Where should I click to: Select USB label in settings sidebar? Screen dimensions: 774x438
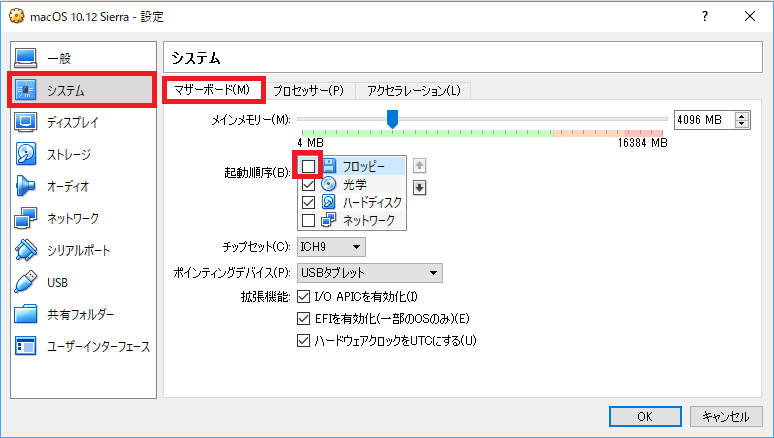click(57, 282)
